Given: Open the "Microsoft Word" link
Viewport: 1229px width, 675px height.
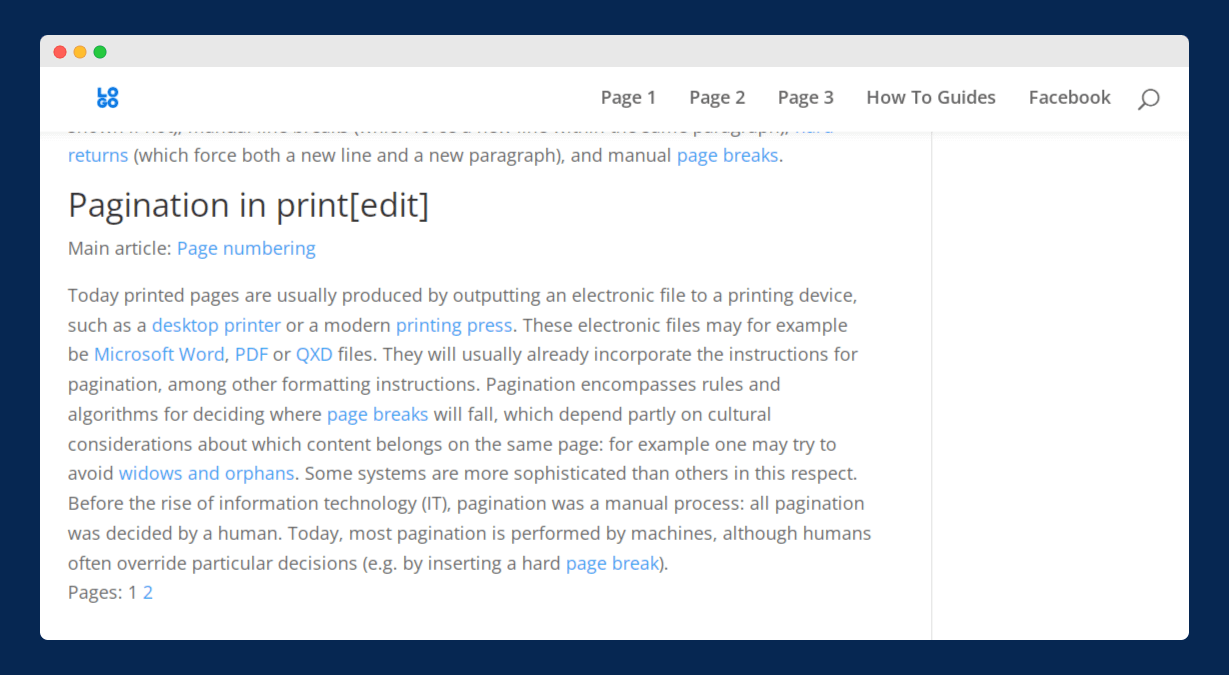Looking at the screenshot, I should 159,354.
